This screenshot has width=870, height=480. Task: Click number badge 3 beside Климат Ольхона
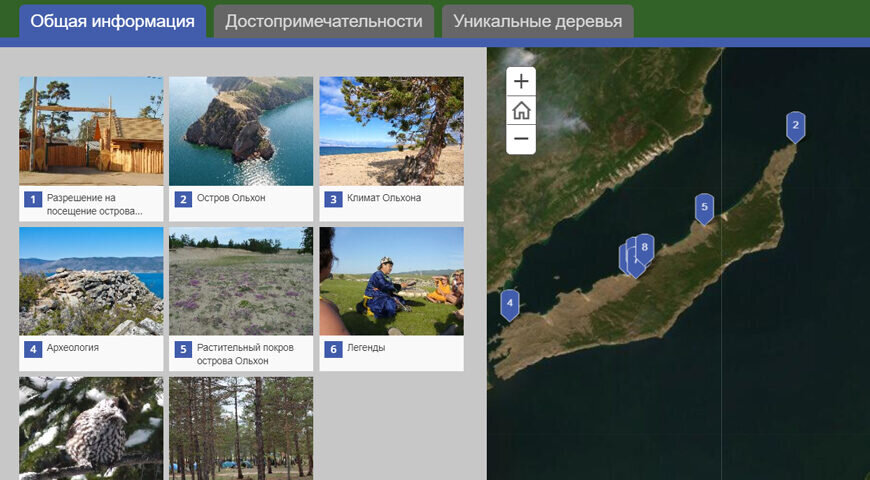333,199
